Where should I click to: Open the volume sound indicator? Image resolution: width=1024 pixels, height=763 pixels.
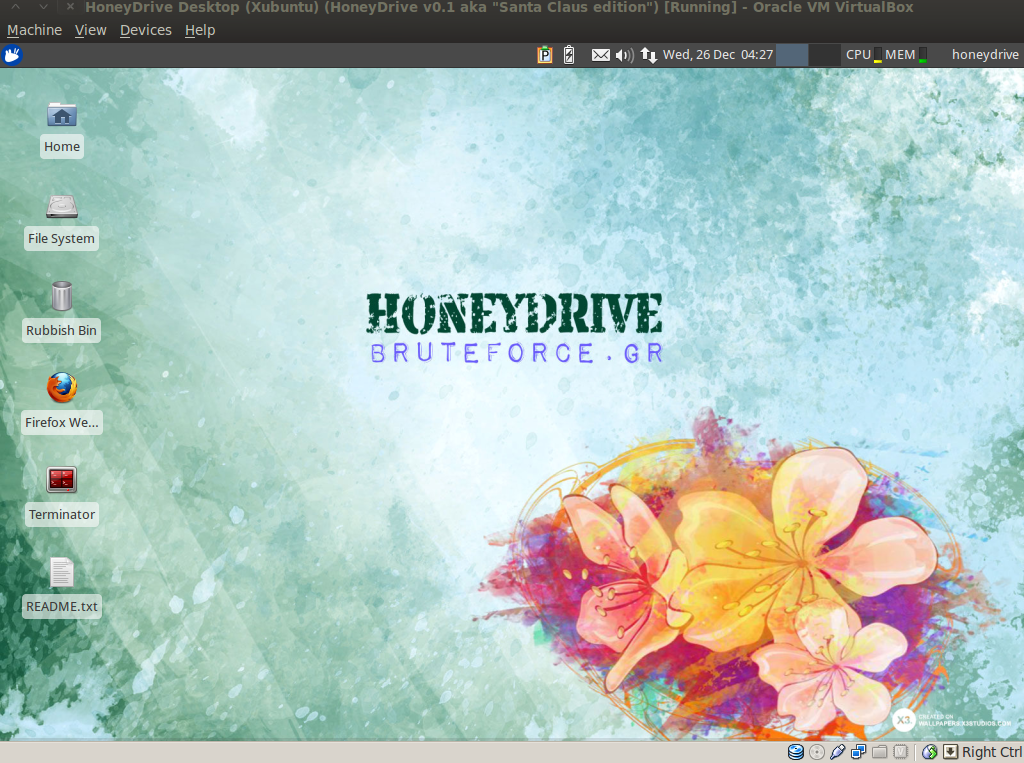click(x=624, y=55)
